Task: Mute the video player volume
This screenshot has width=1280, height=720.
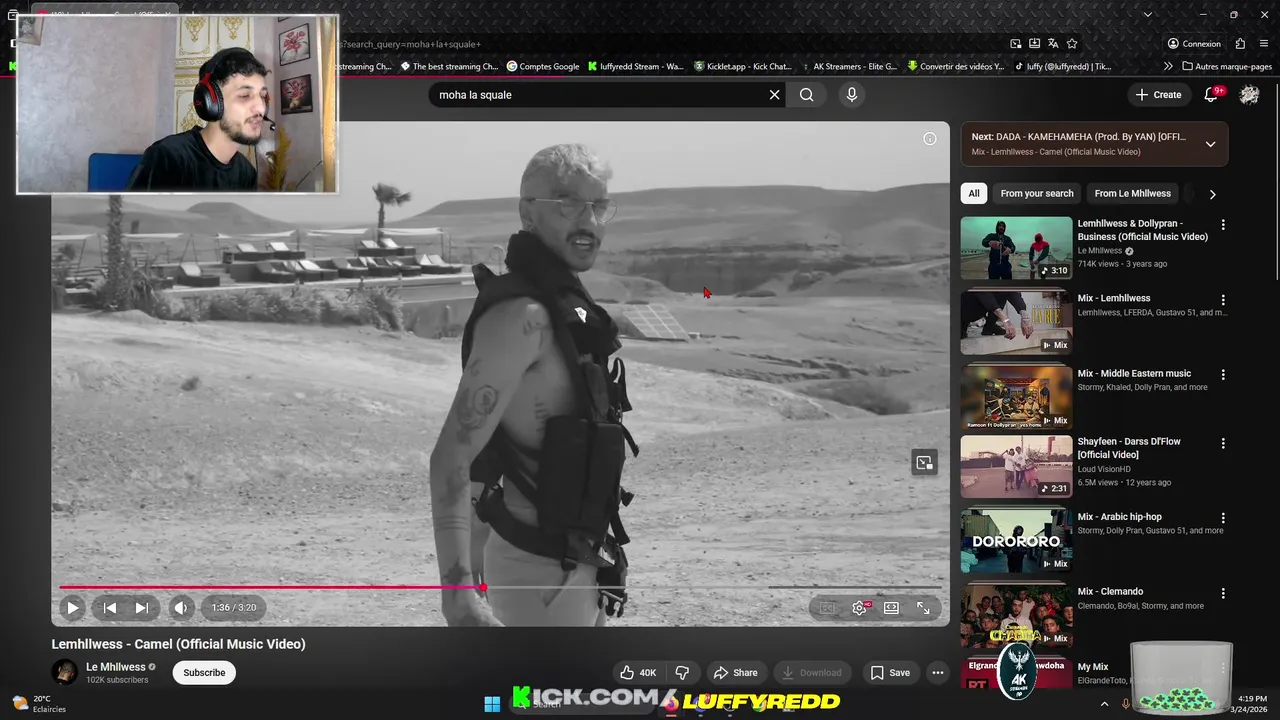Action: [x=180, y=607]
